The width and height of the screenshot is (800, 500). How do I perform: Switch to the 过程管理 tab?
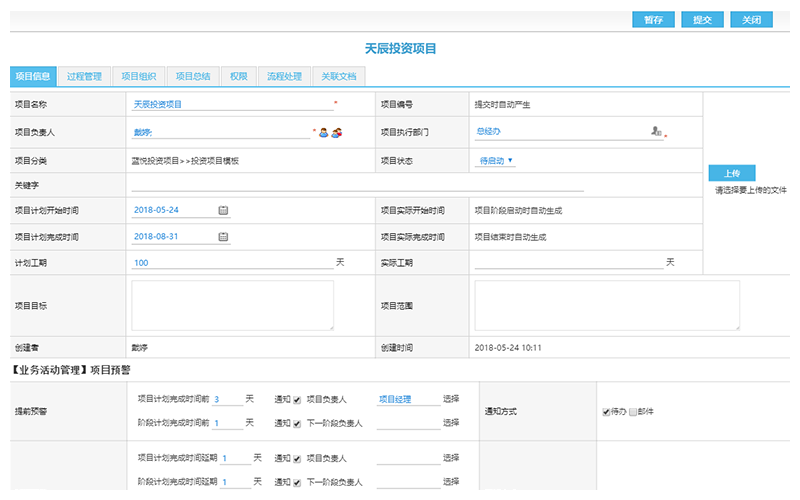pos(84,76)
